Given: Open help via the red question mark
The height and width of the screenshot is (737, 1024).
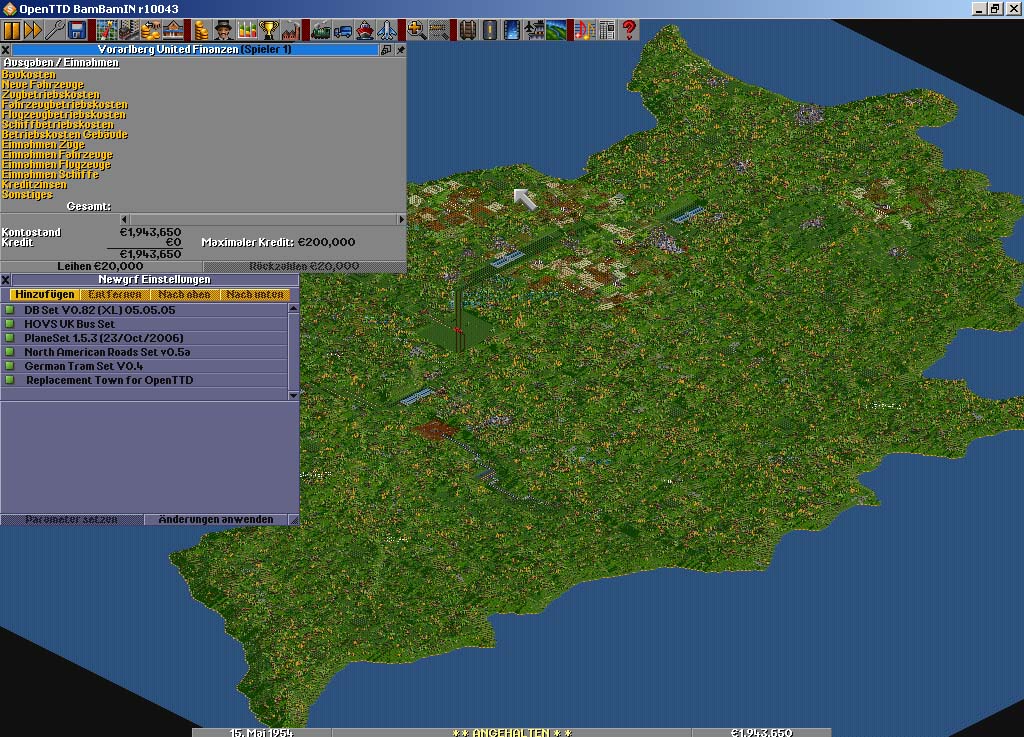Looking at the screenshot, I should point(629,30).
